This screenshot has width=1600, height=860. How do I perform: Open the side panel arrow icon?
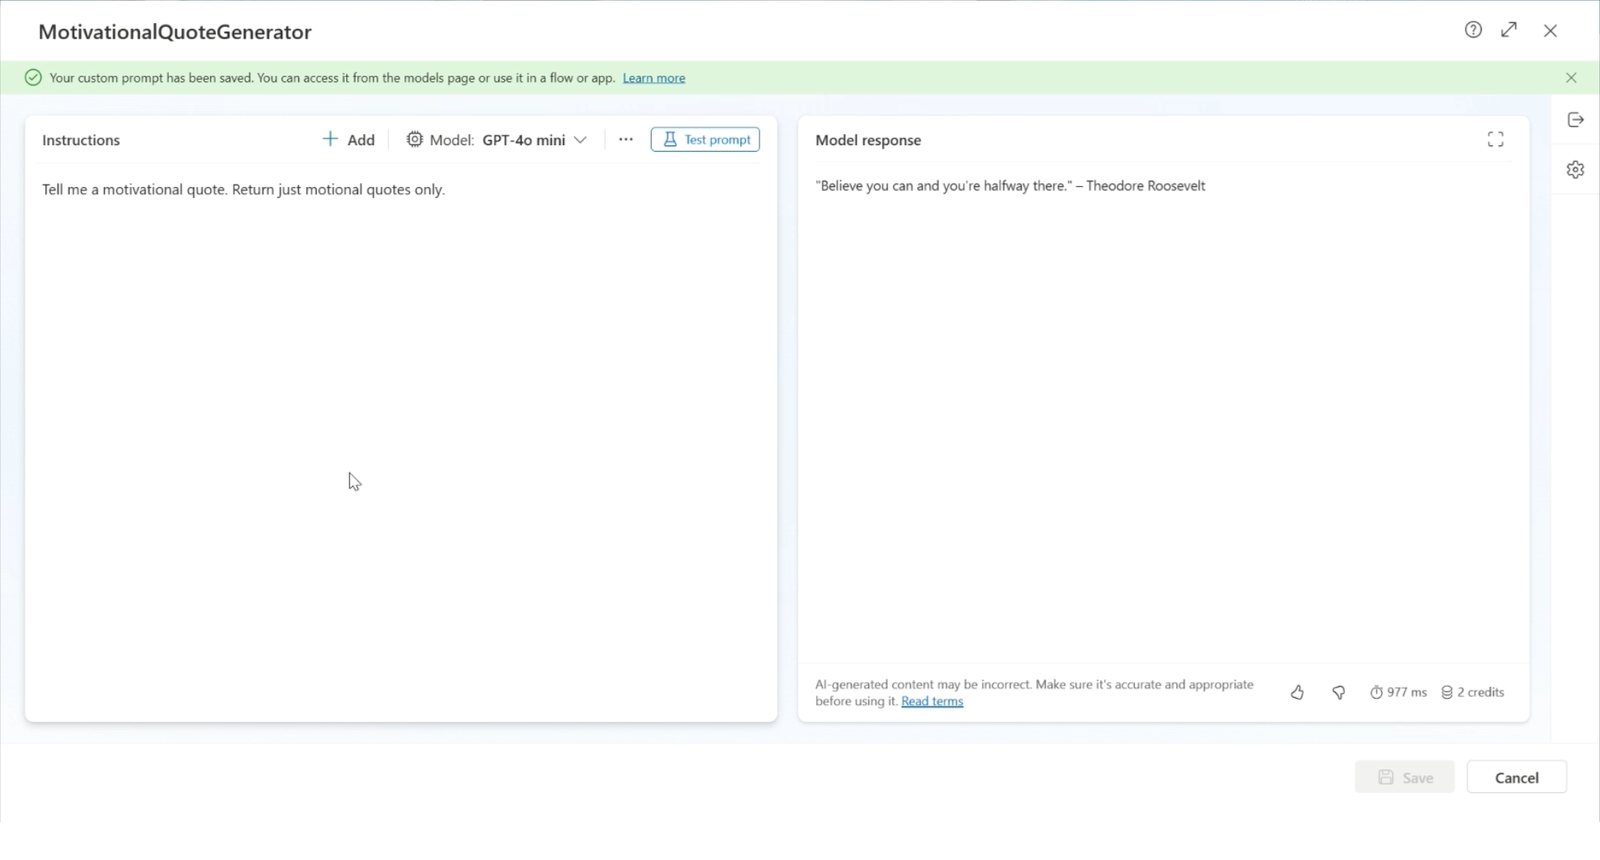[x=1575, y=120]
